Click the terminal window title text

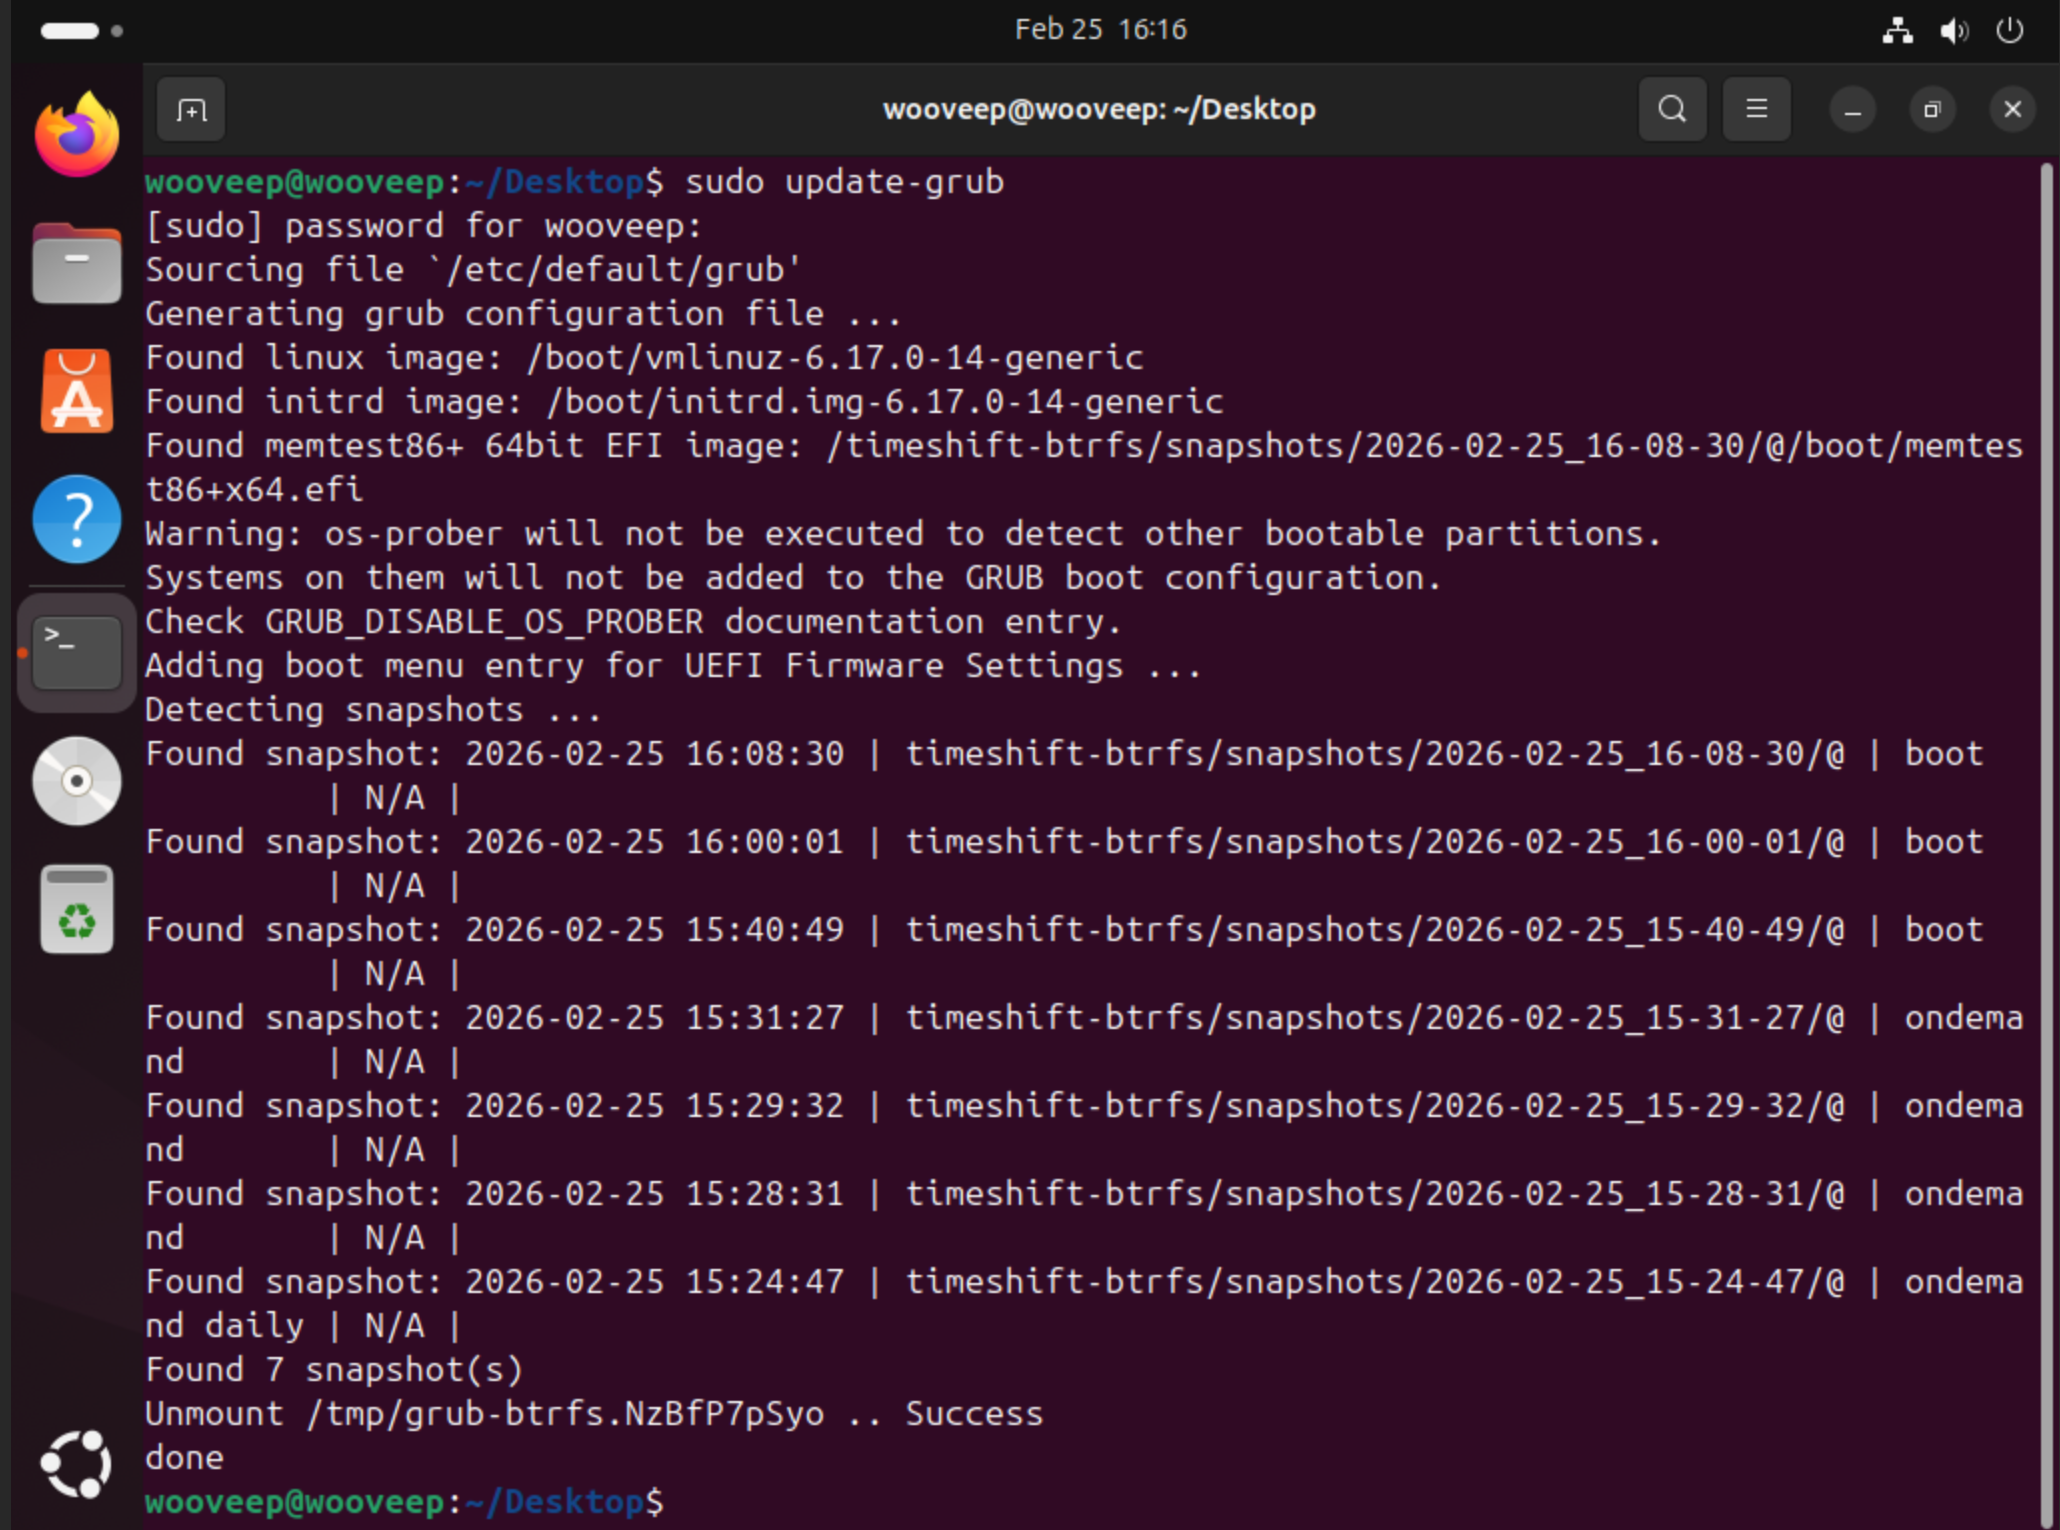click(1098, 109)
